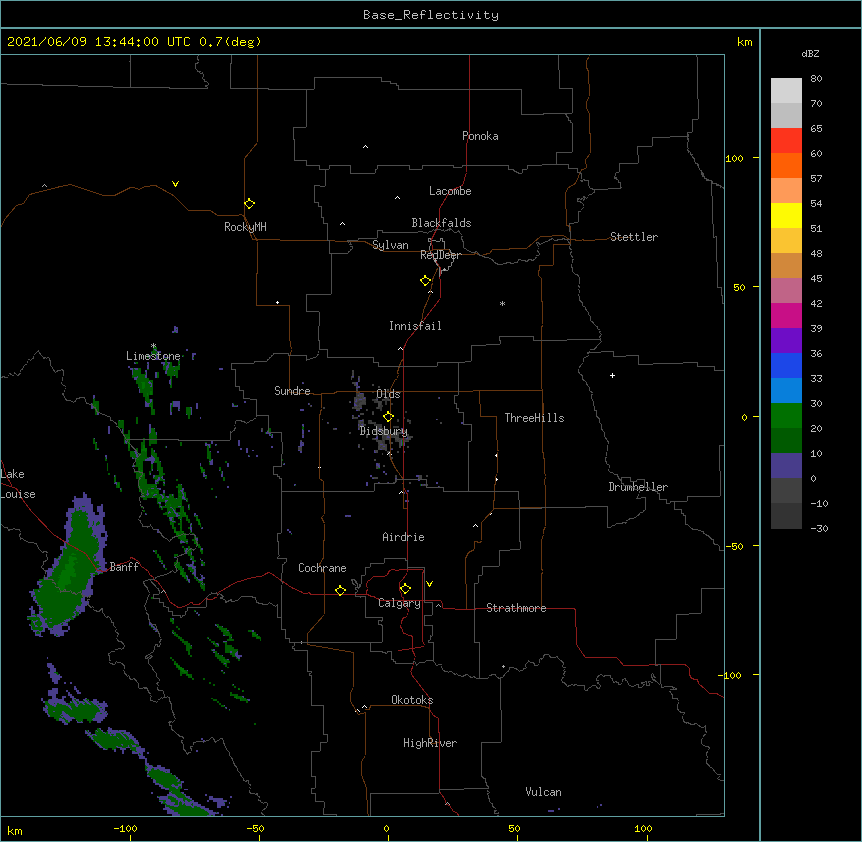Click the yellow V marker northwest of RockyMH
This screenshot has width=862, height=842.
[175, 184]
